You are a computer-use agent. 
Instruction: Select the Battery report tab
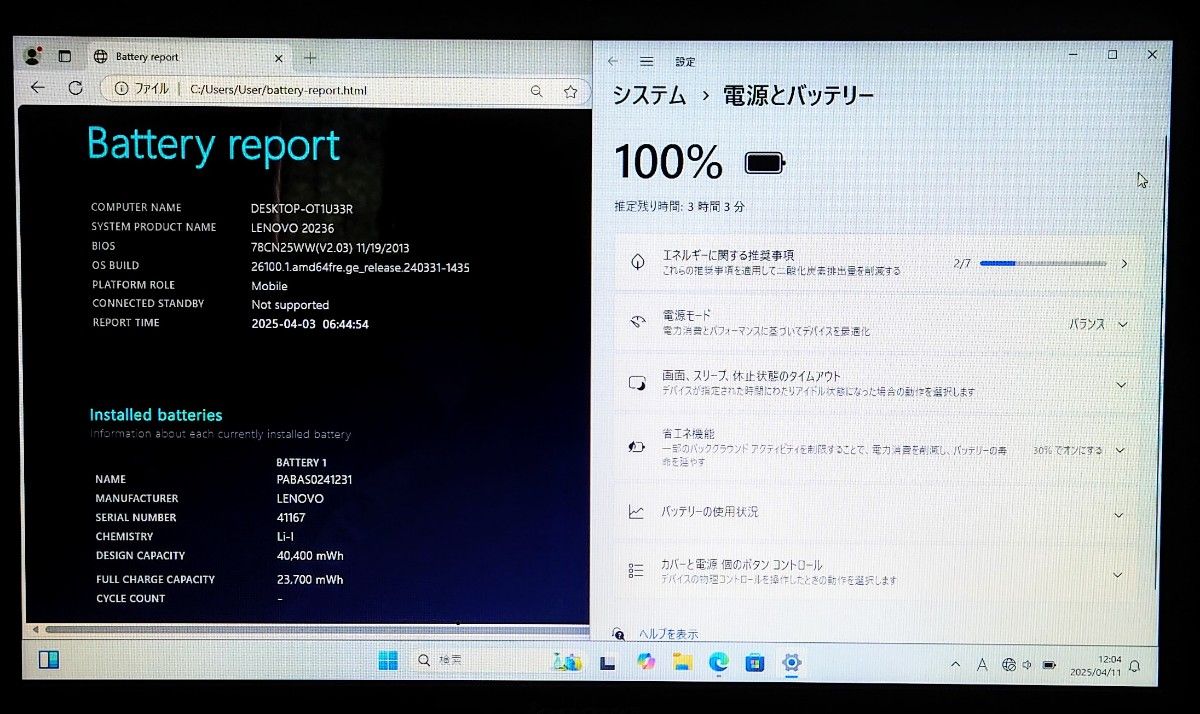click(188, 57)
